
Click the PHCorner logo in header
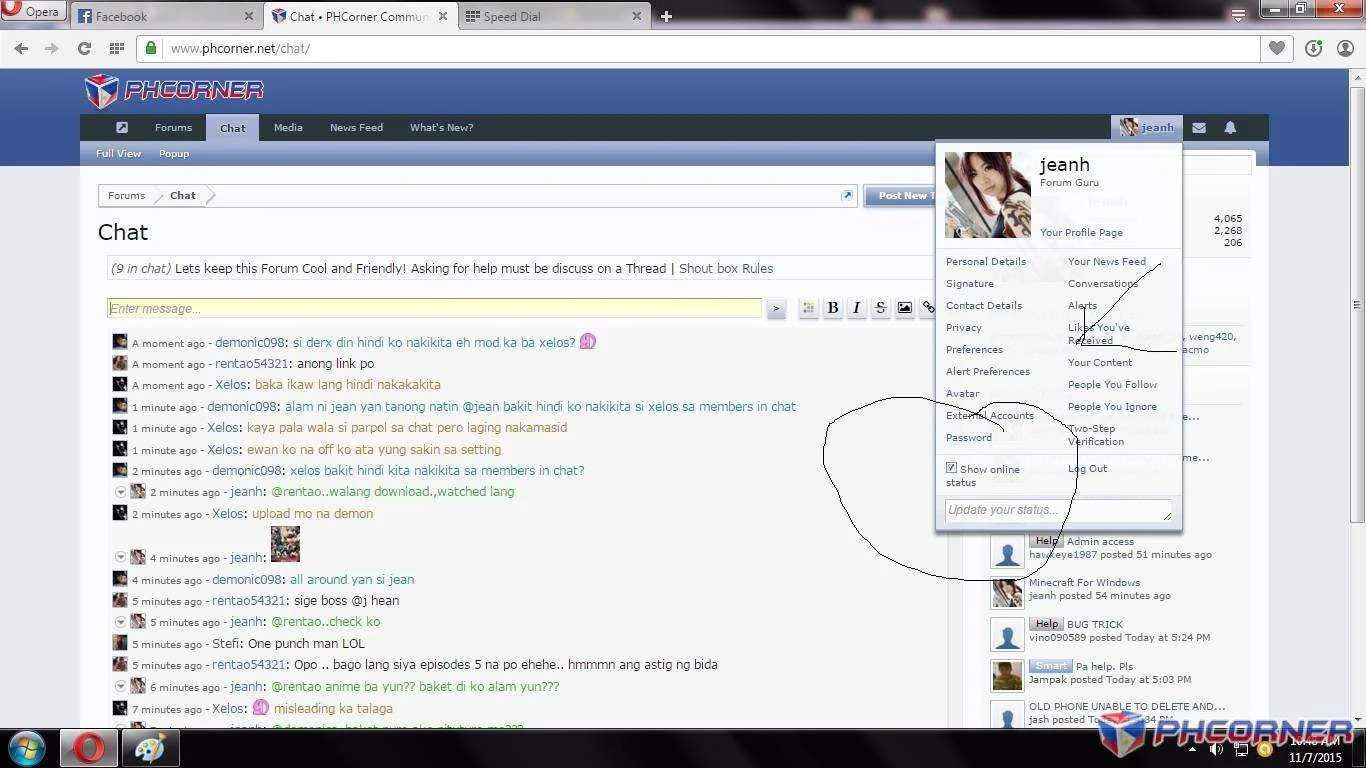(174, 91)
